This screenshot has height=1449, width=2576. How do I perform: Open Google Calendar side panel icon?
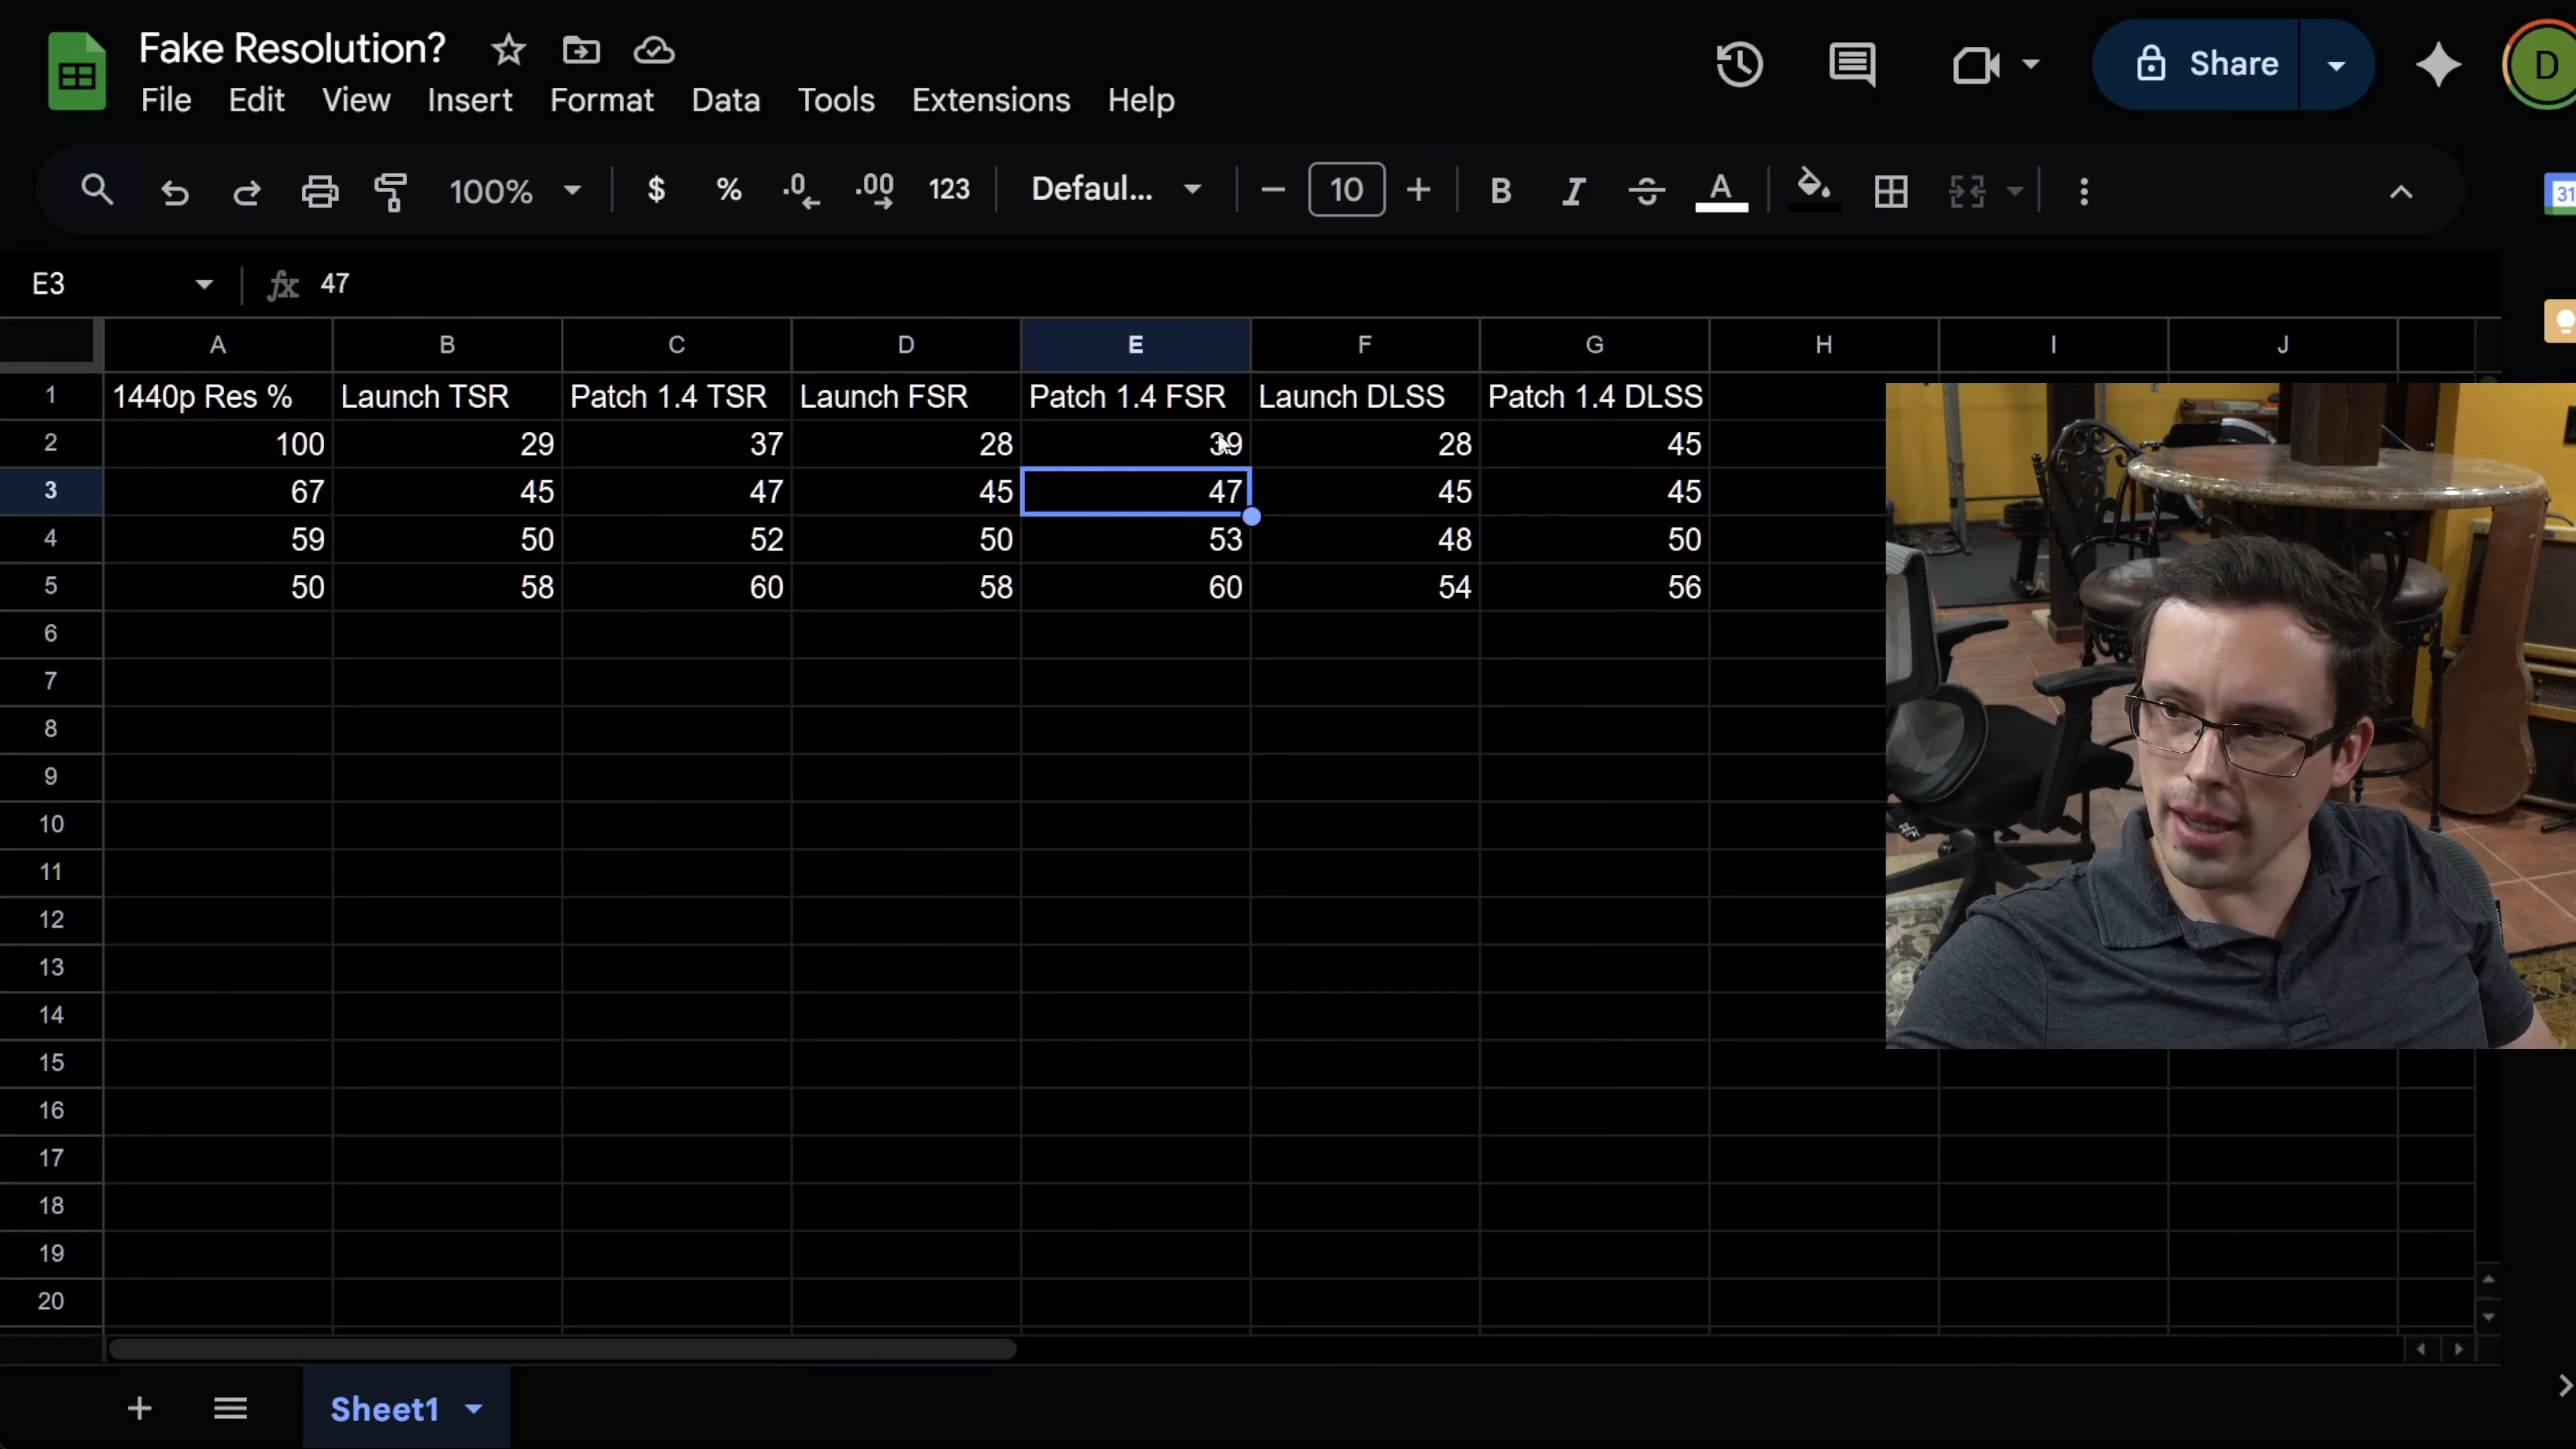click(2561, 193)
